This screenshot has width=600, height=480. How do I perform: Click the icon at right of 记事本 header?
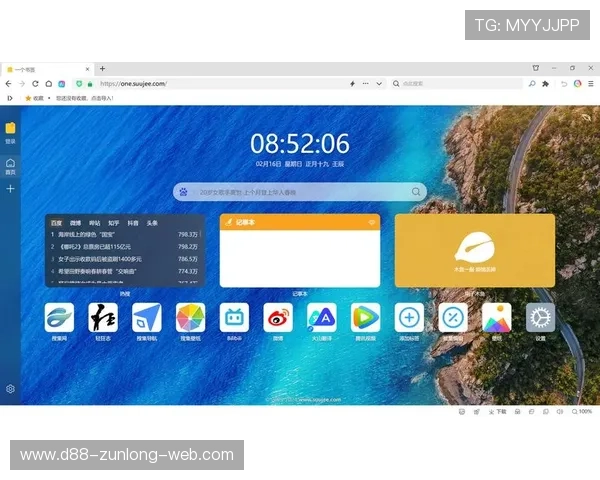[371, 222]
